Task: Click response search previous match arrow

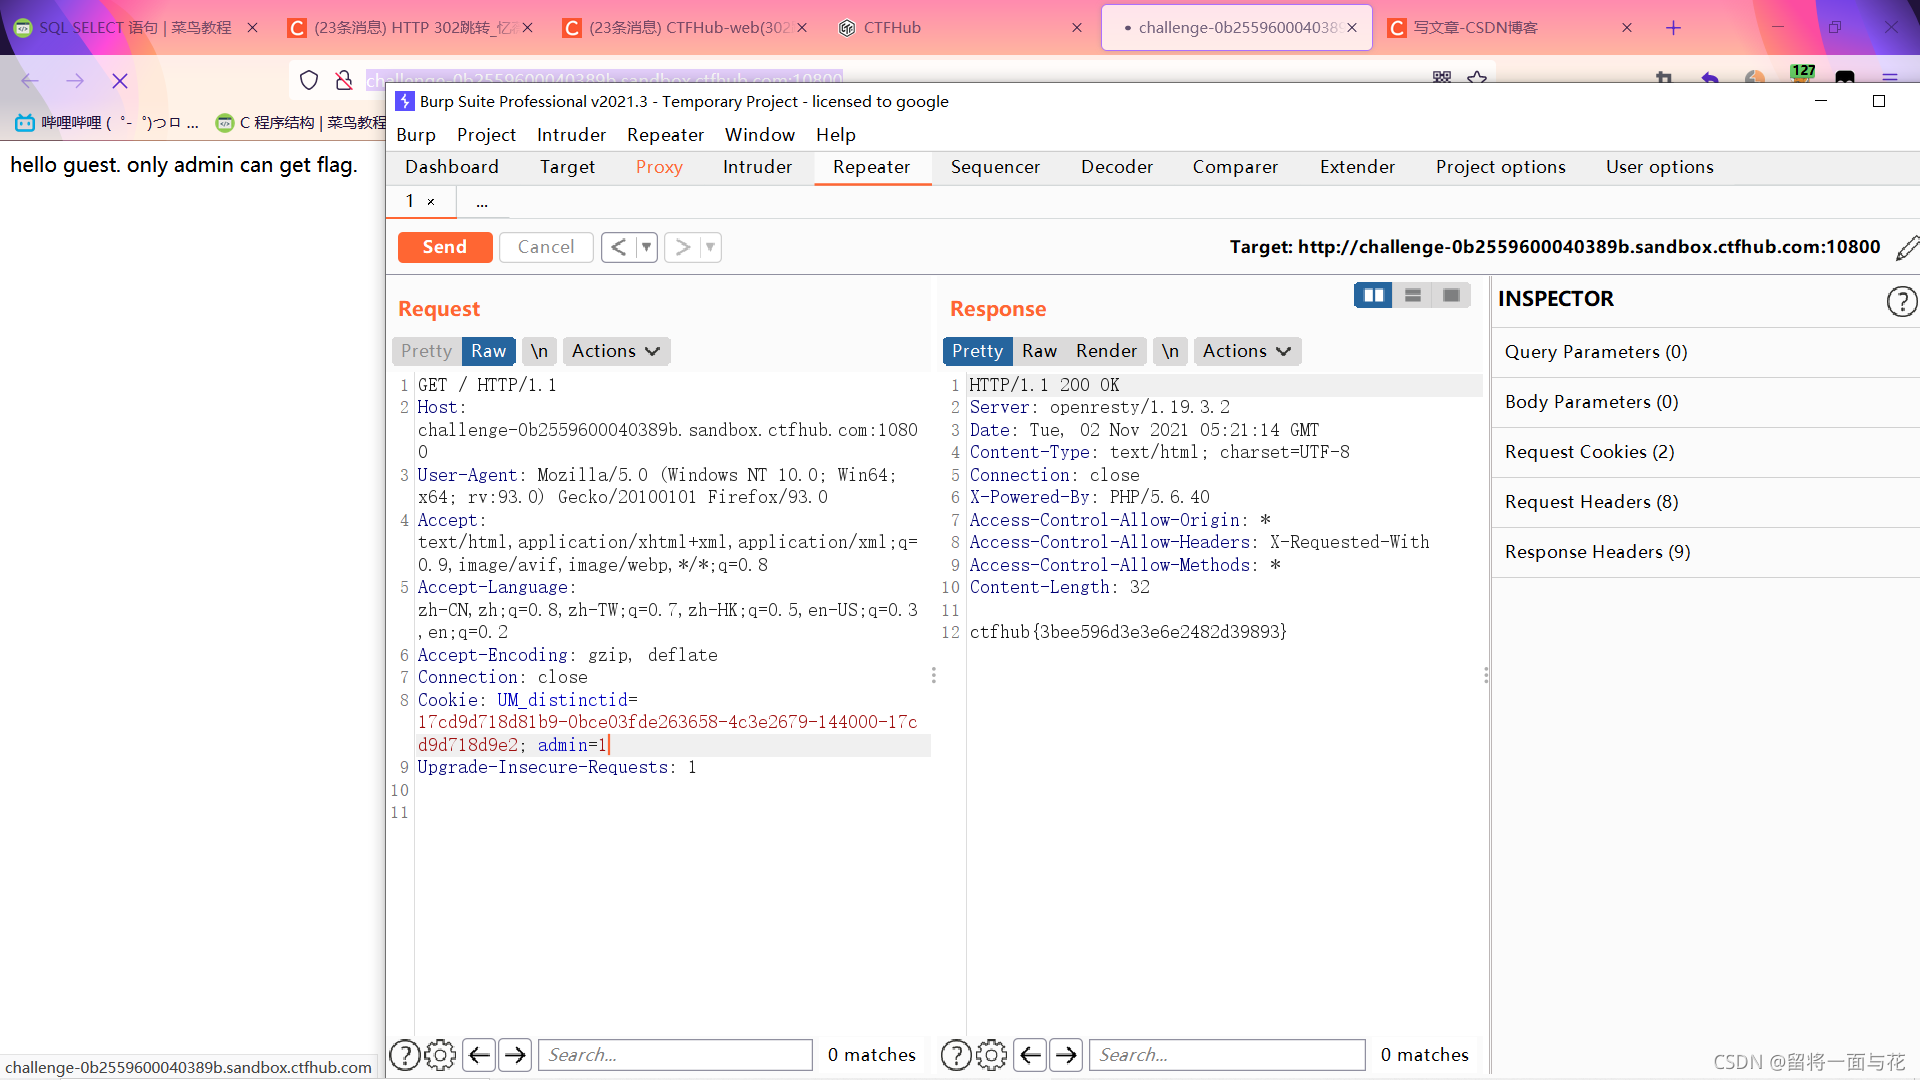Action: tap(1030, 1055)
